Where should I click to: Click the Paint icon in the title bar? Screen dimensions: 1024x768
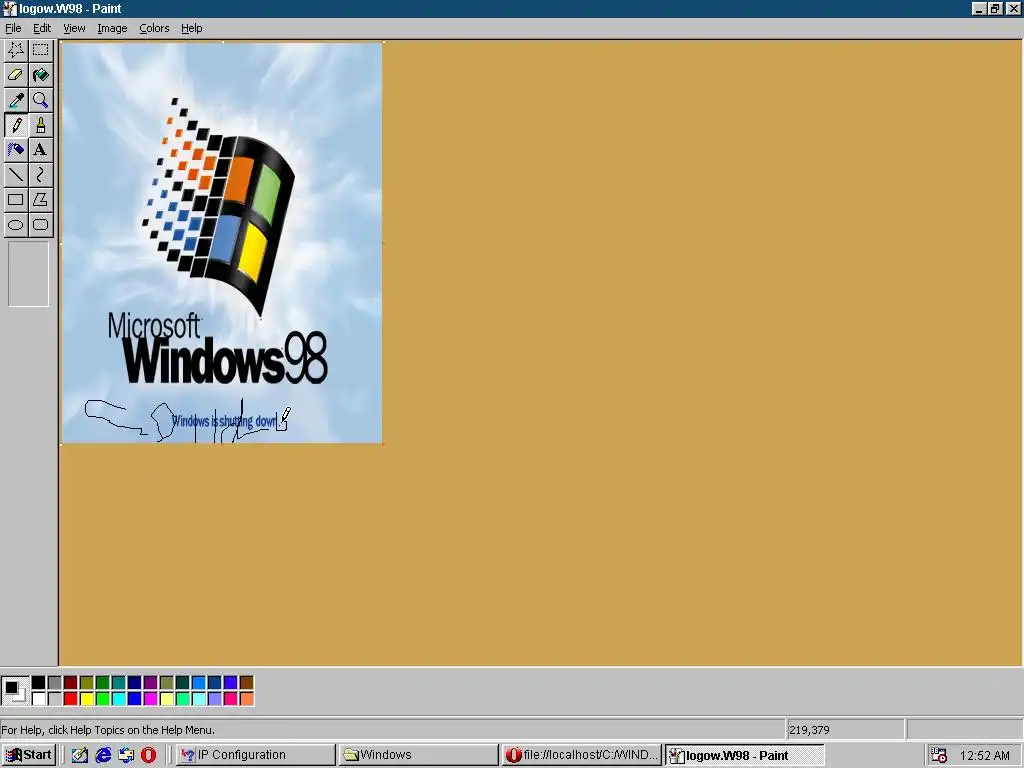click(9, 8)
